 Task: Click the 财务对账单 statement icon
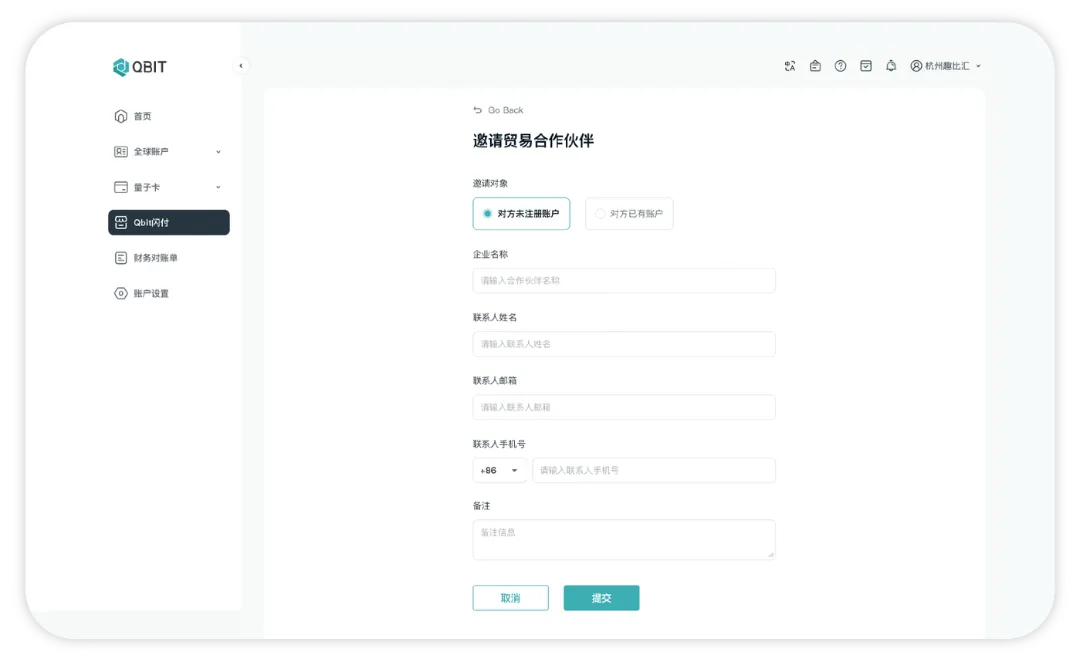point(121,258)
